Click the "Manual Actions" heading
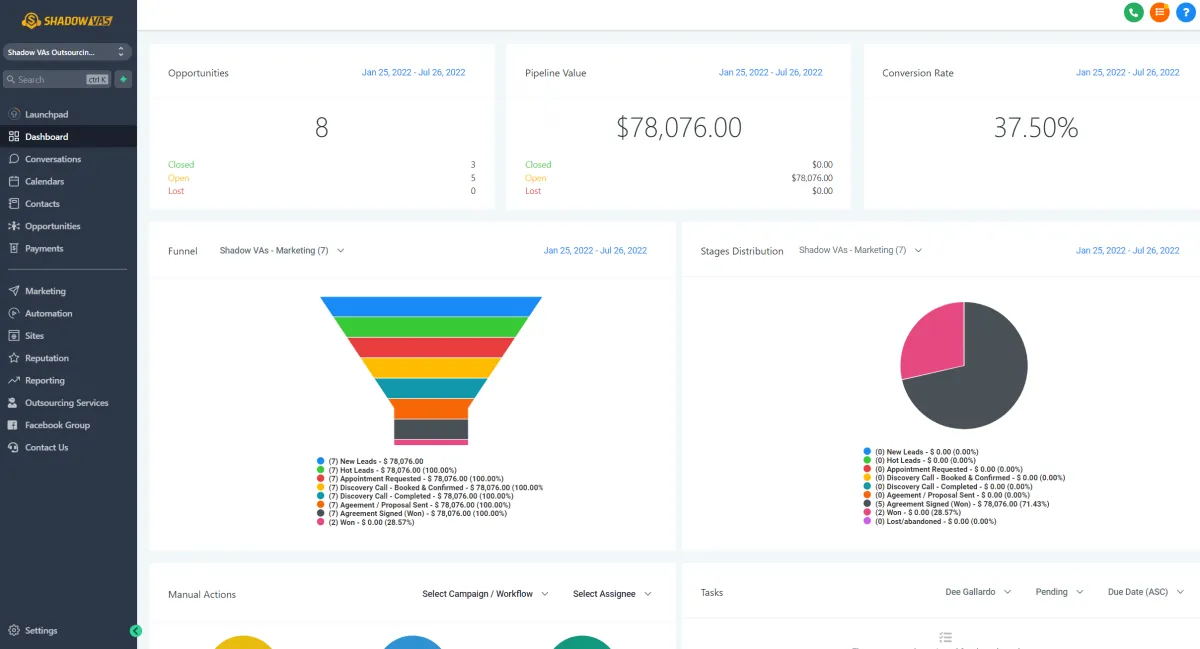 click(202, 595)
